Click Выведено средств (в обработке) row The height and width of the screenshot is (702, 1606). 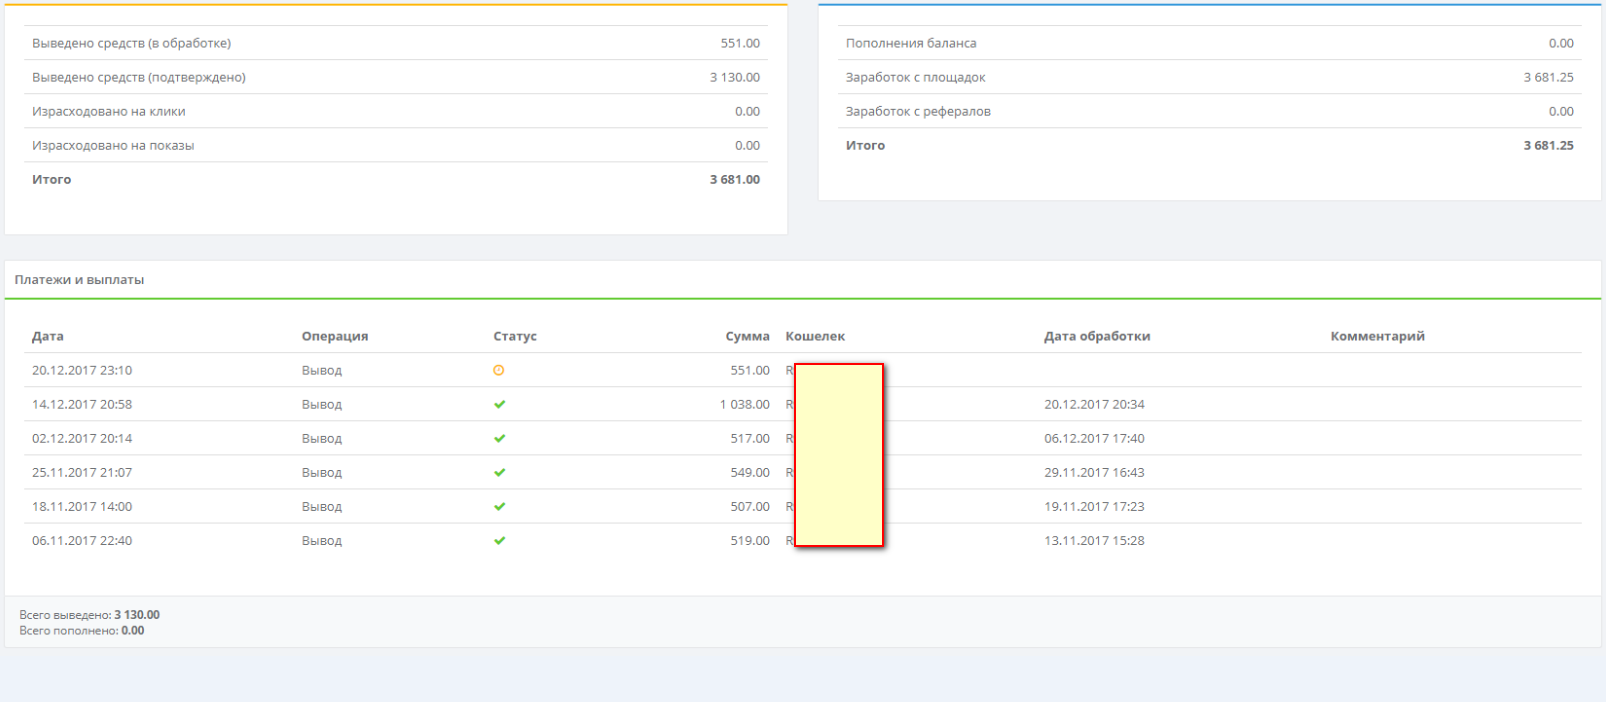pyautogui.click(x=131, y=43)
